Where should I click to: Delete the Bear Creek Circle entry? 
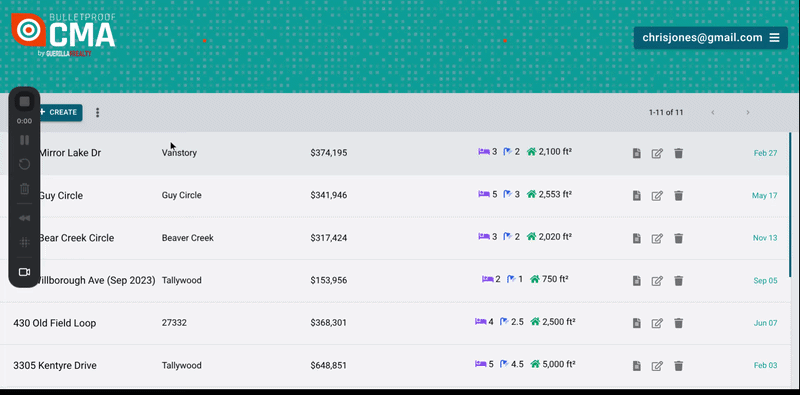[678, 238]
